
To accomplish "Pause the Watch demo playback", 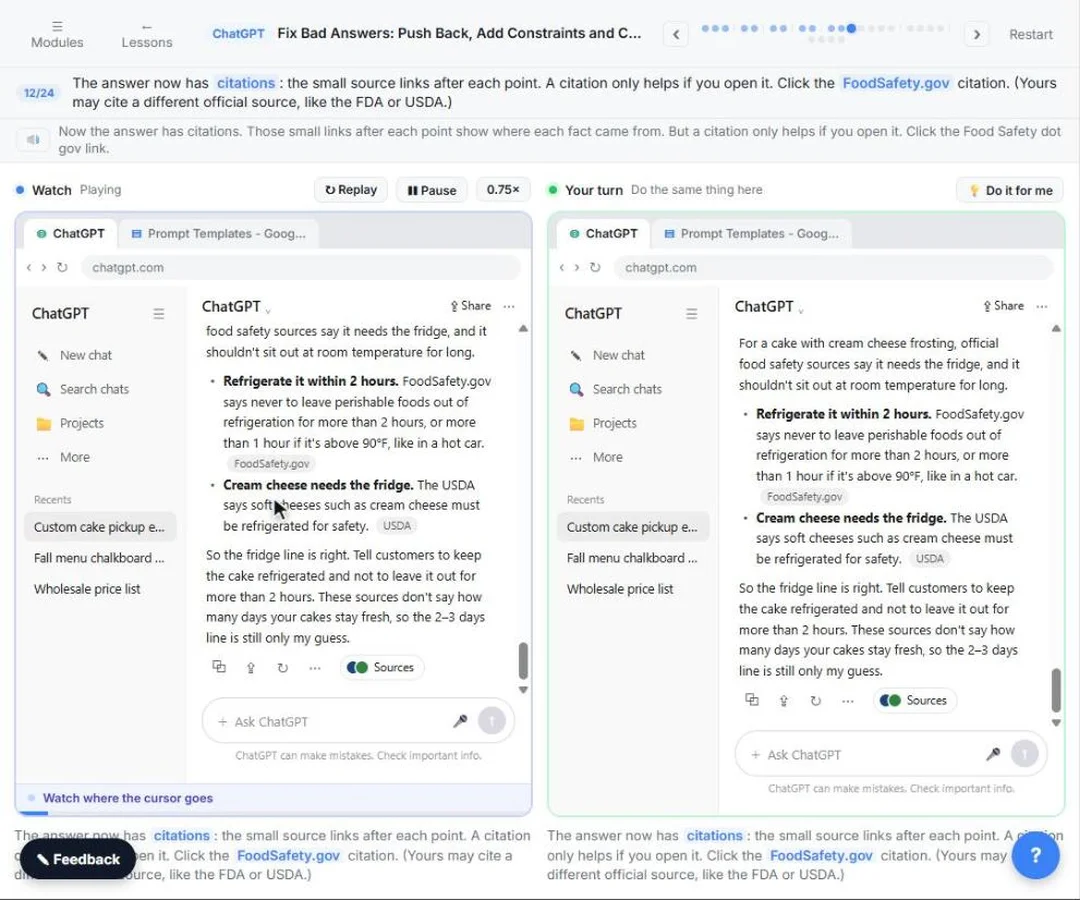I will coord(432,190).
